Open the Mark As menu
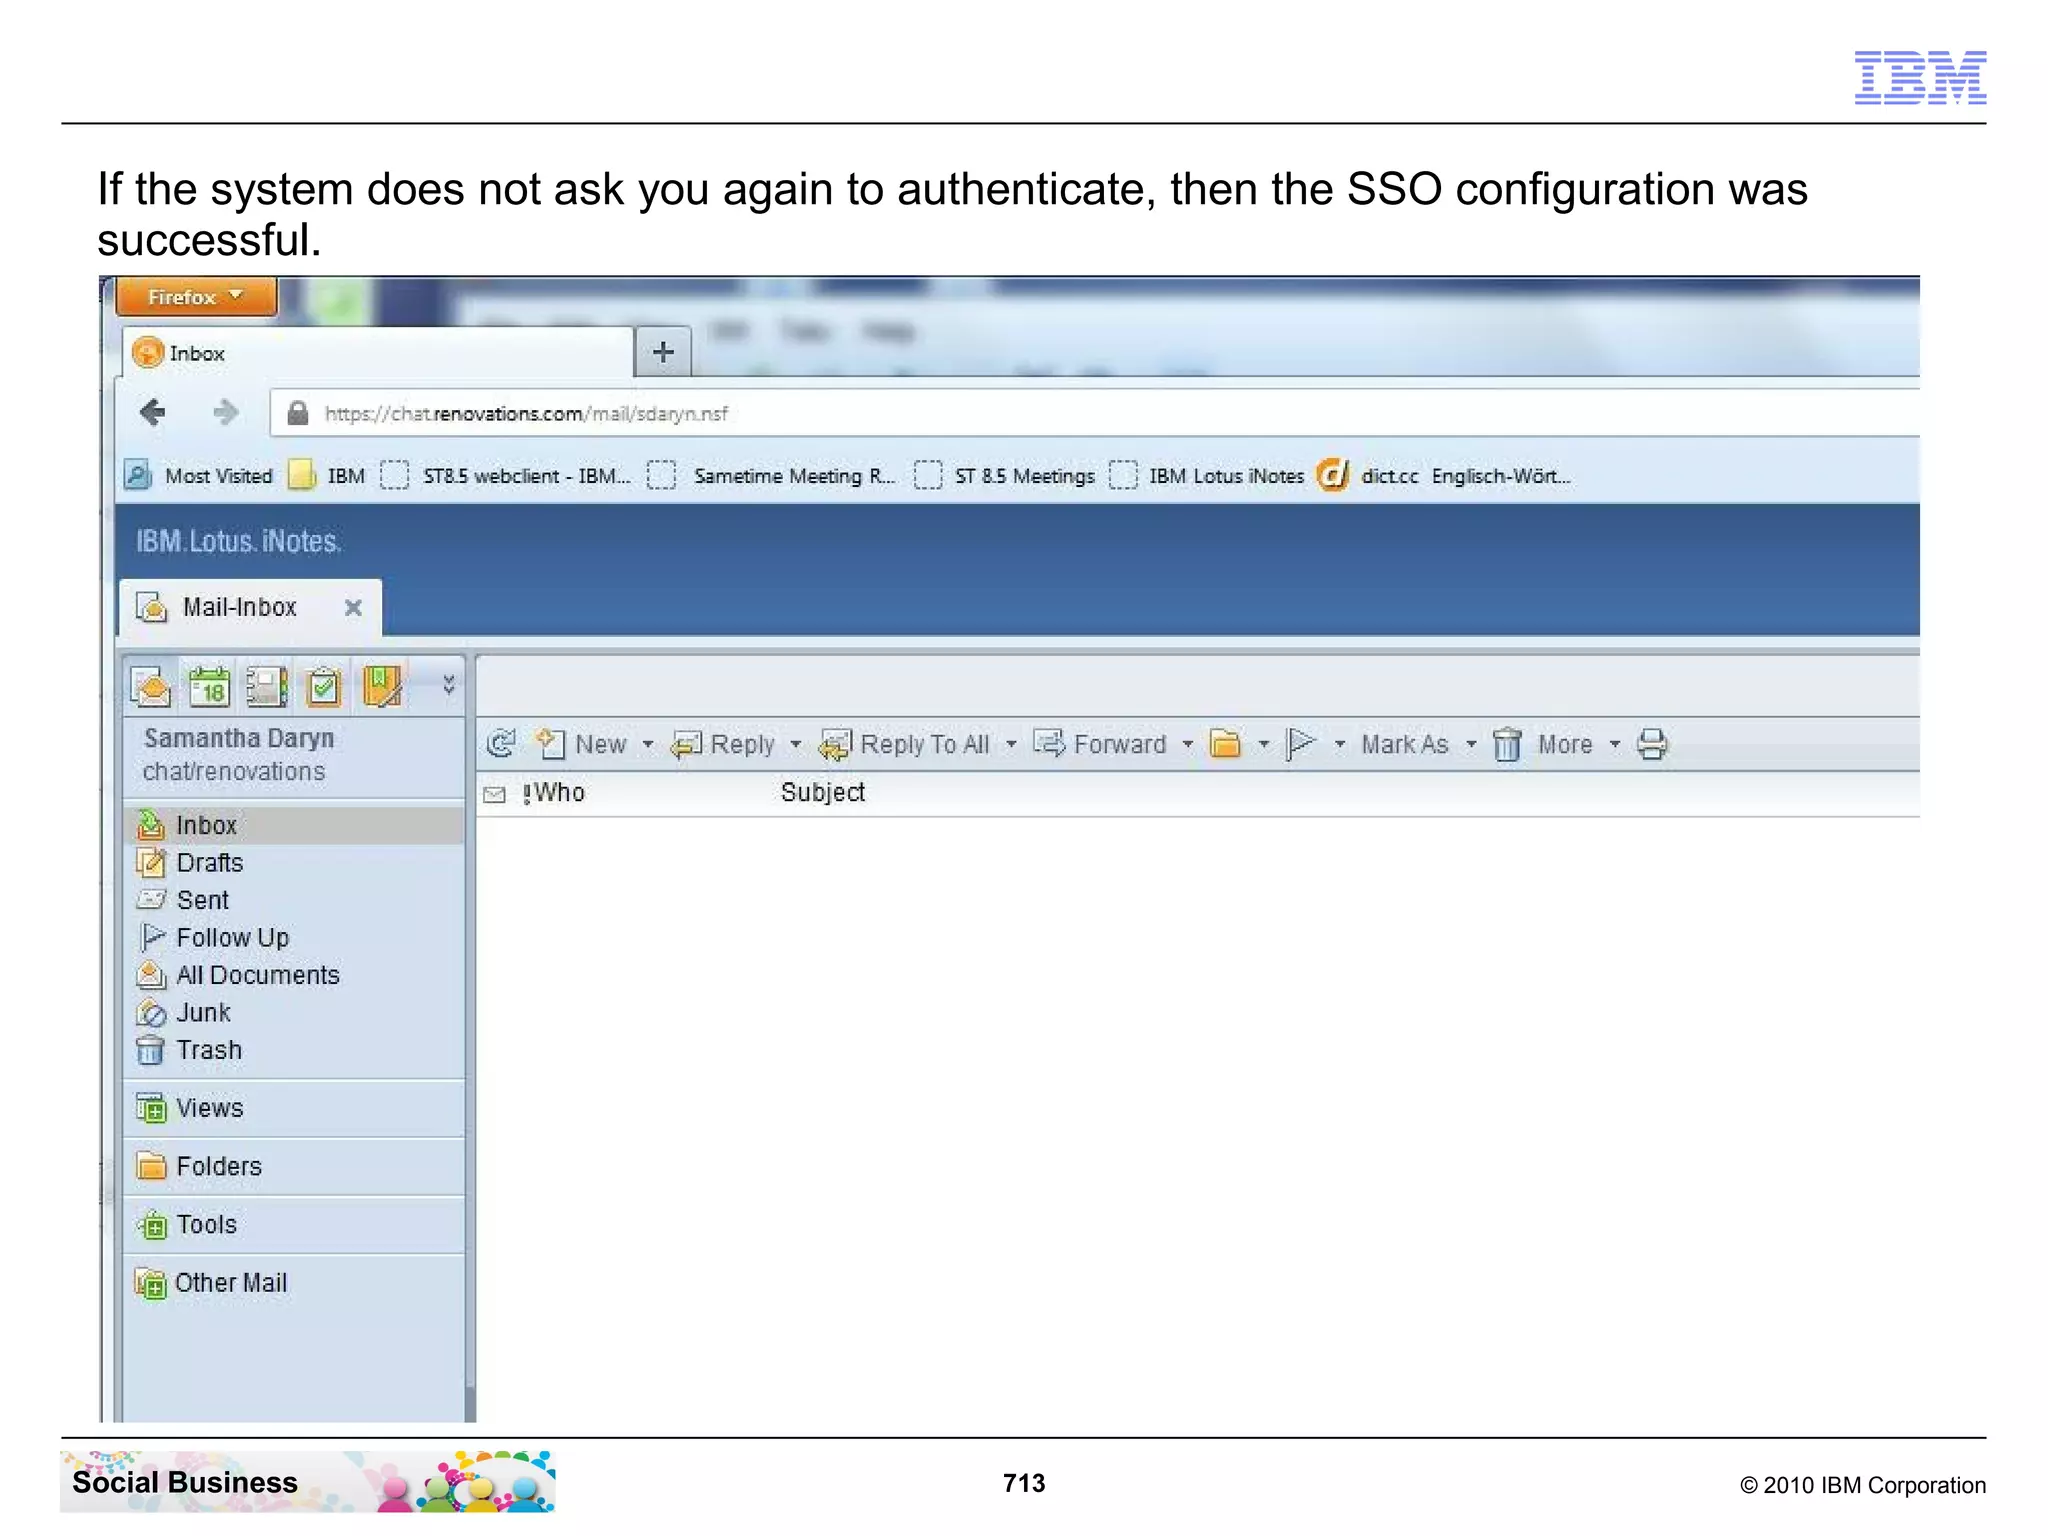Viewport: 2048px width, 1536px height. click(1419, 744)
